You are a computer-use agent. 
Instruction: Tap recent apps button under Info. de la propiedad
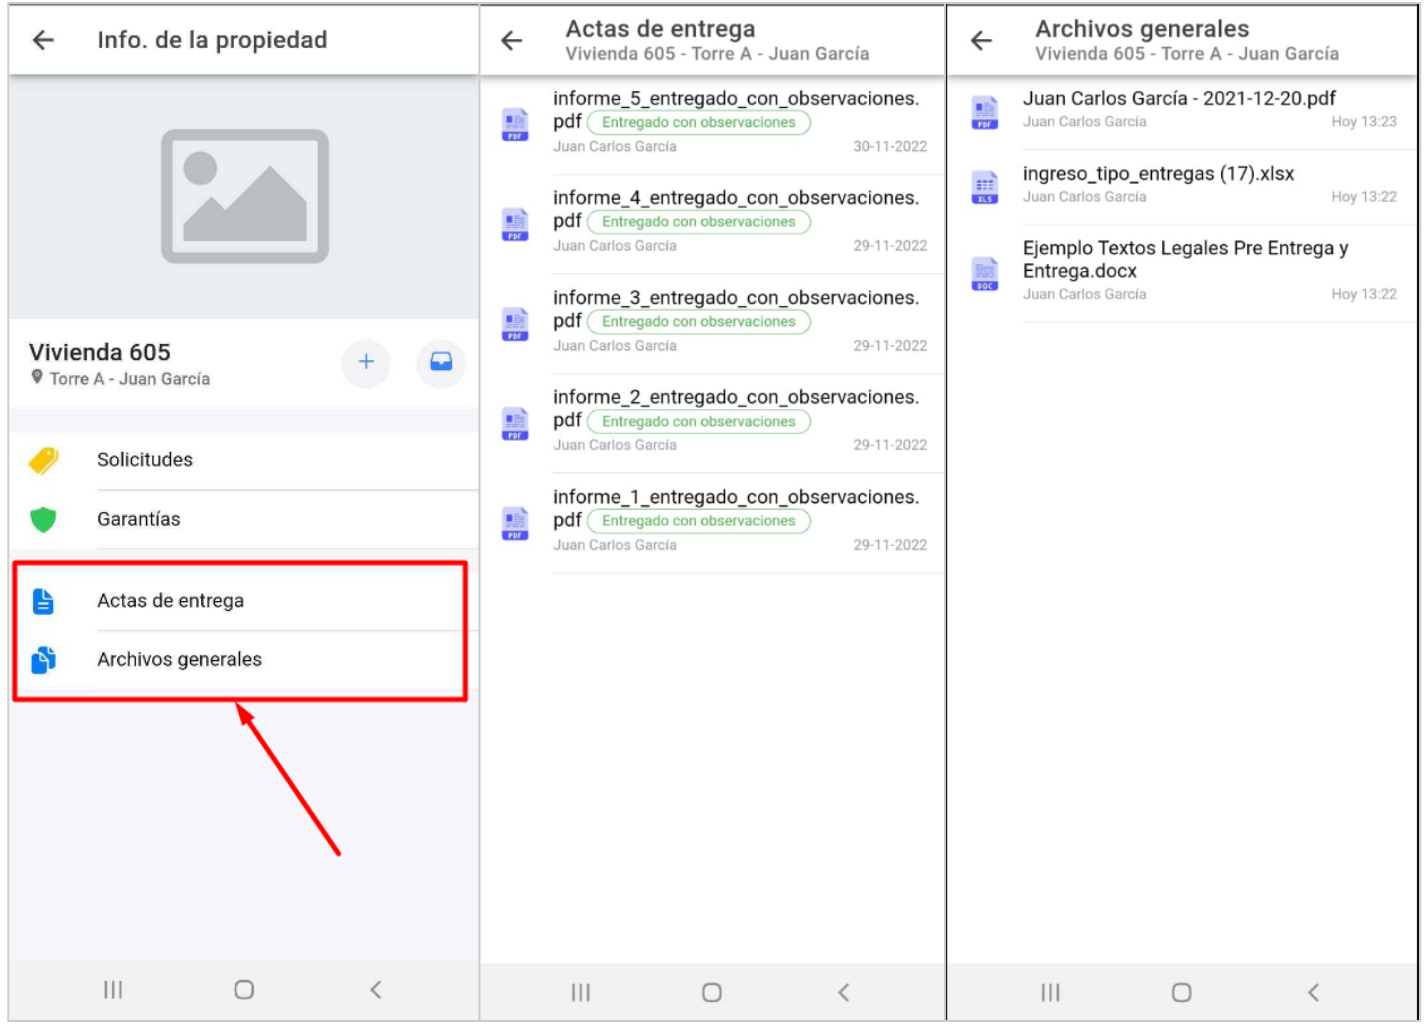coord(113,990)
